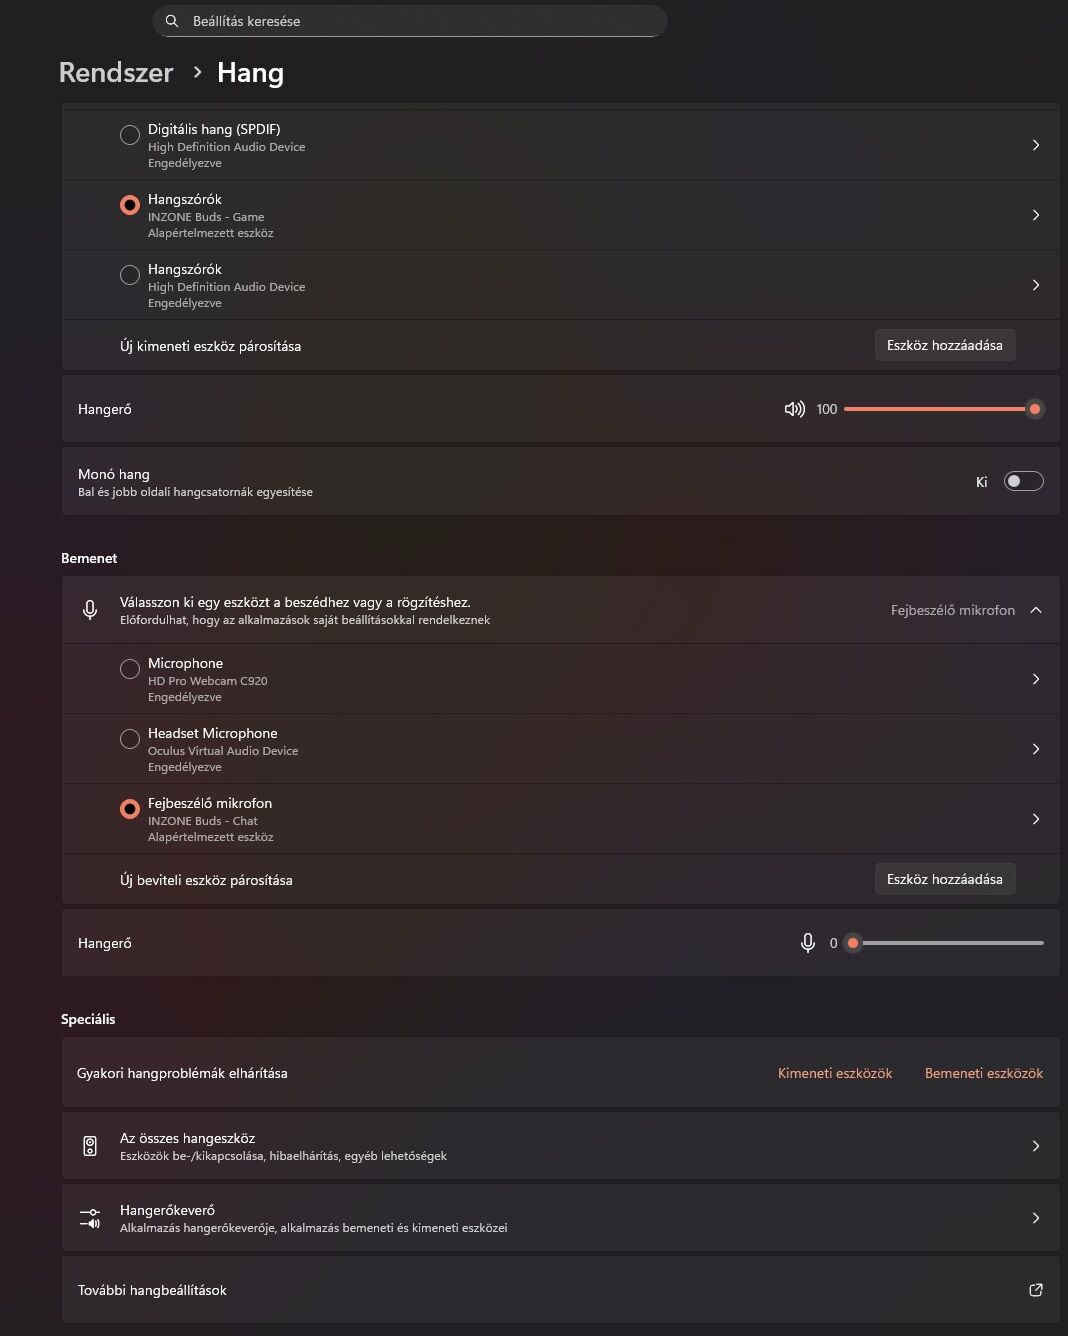Select Oculus Headset Microphone radio button

tap(130, 739)
